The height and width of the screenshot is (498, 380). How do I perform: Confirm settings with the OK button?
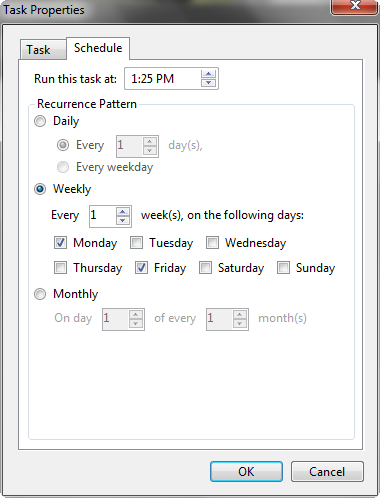pos(246,472)
